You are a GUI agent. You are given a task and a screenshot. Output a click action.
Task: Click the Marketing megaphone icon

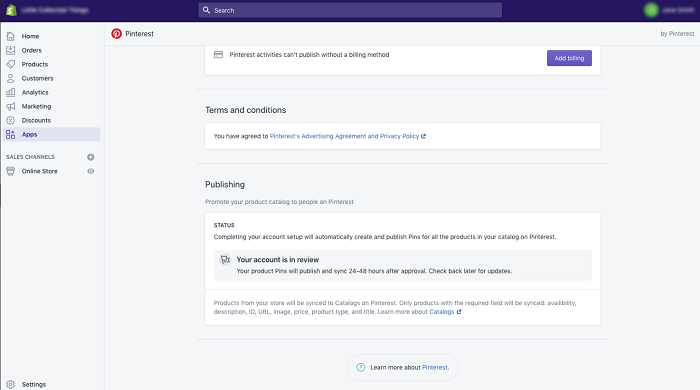click(11, 106)
